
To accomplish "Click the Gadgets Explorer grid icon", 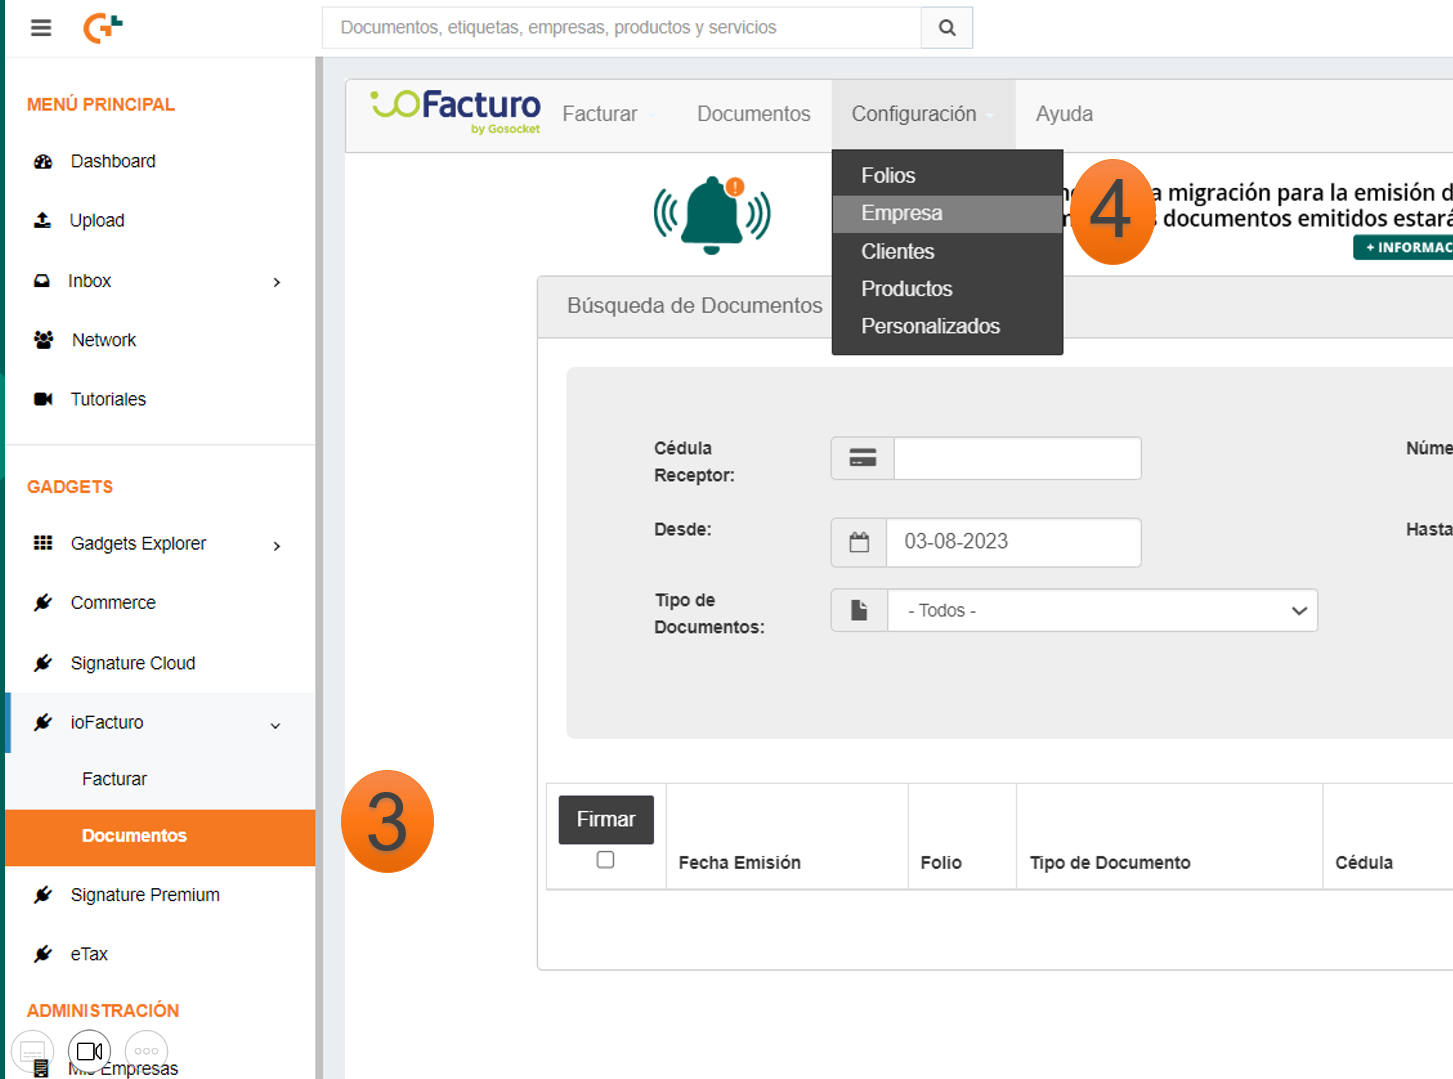I will [43, 543].
